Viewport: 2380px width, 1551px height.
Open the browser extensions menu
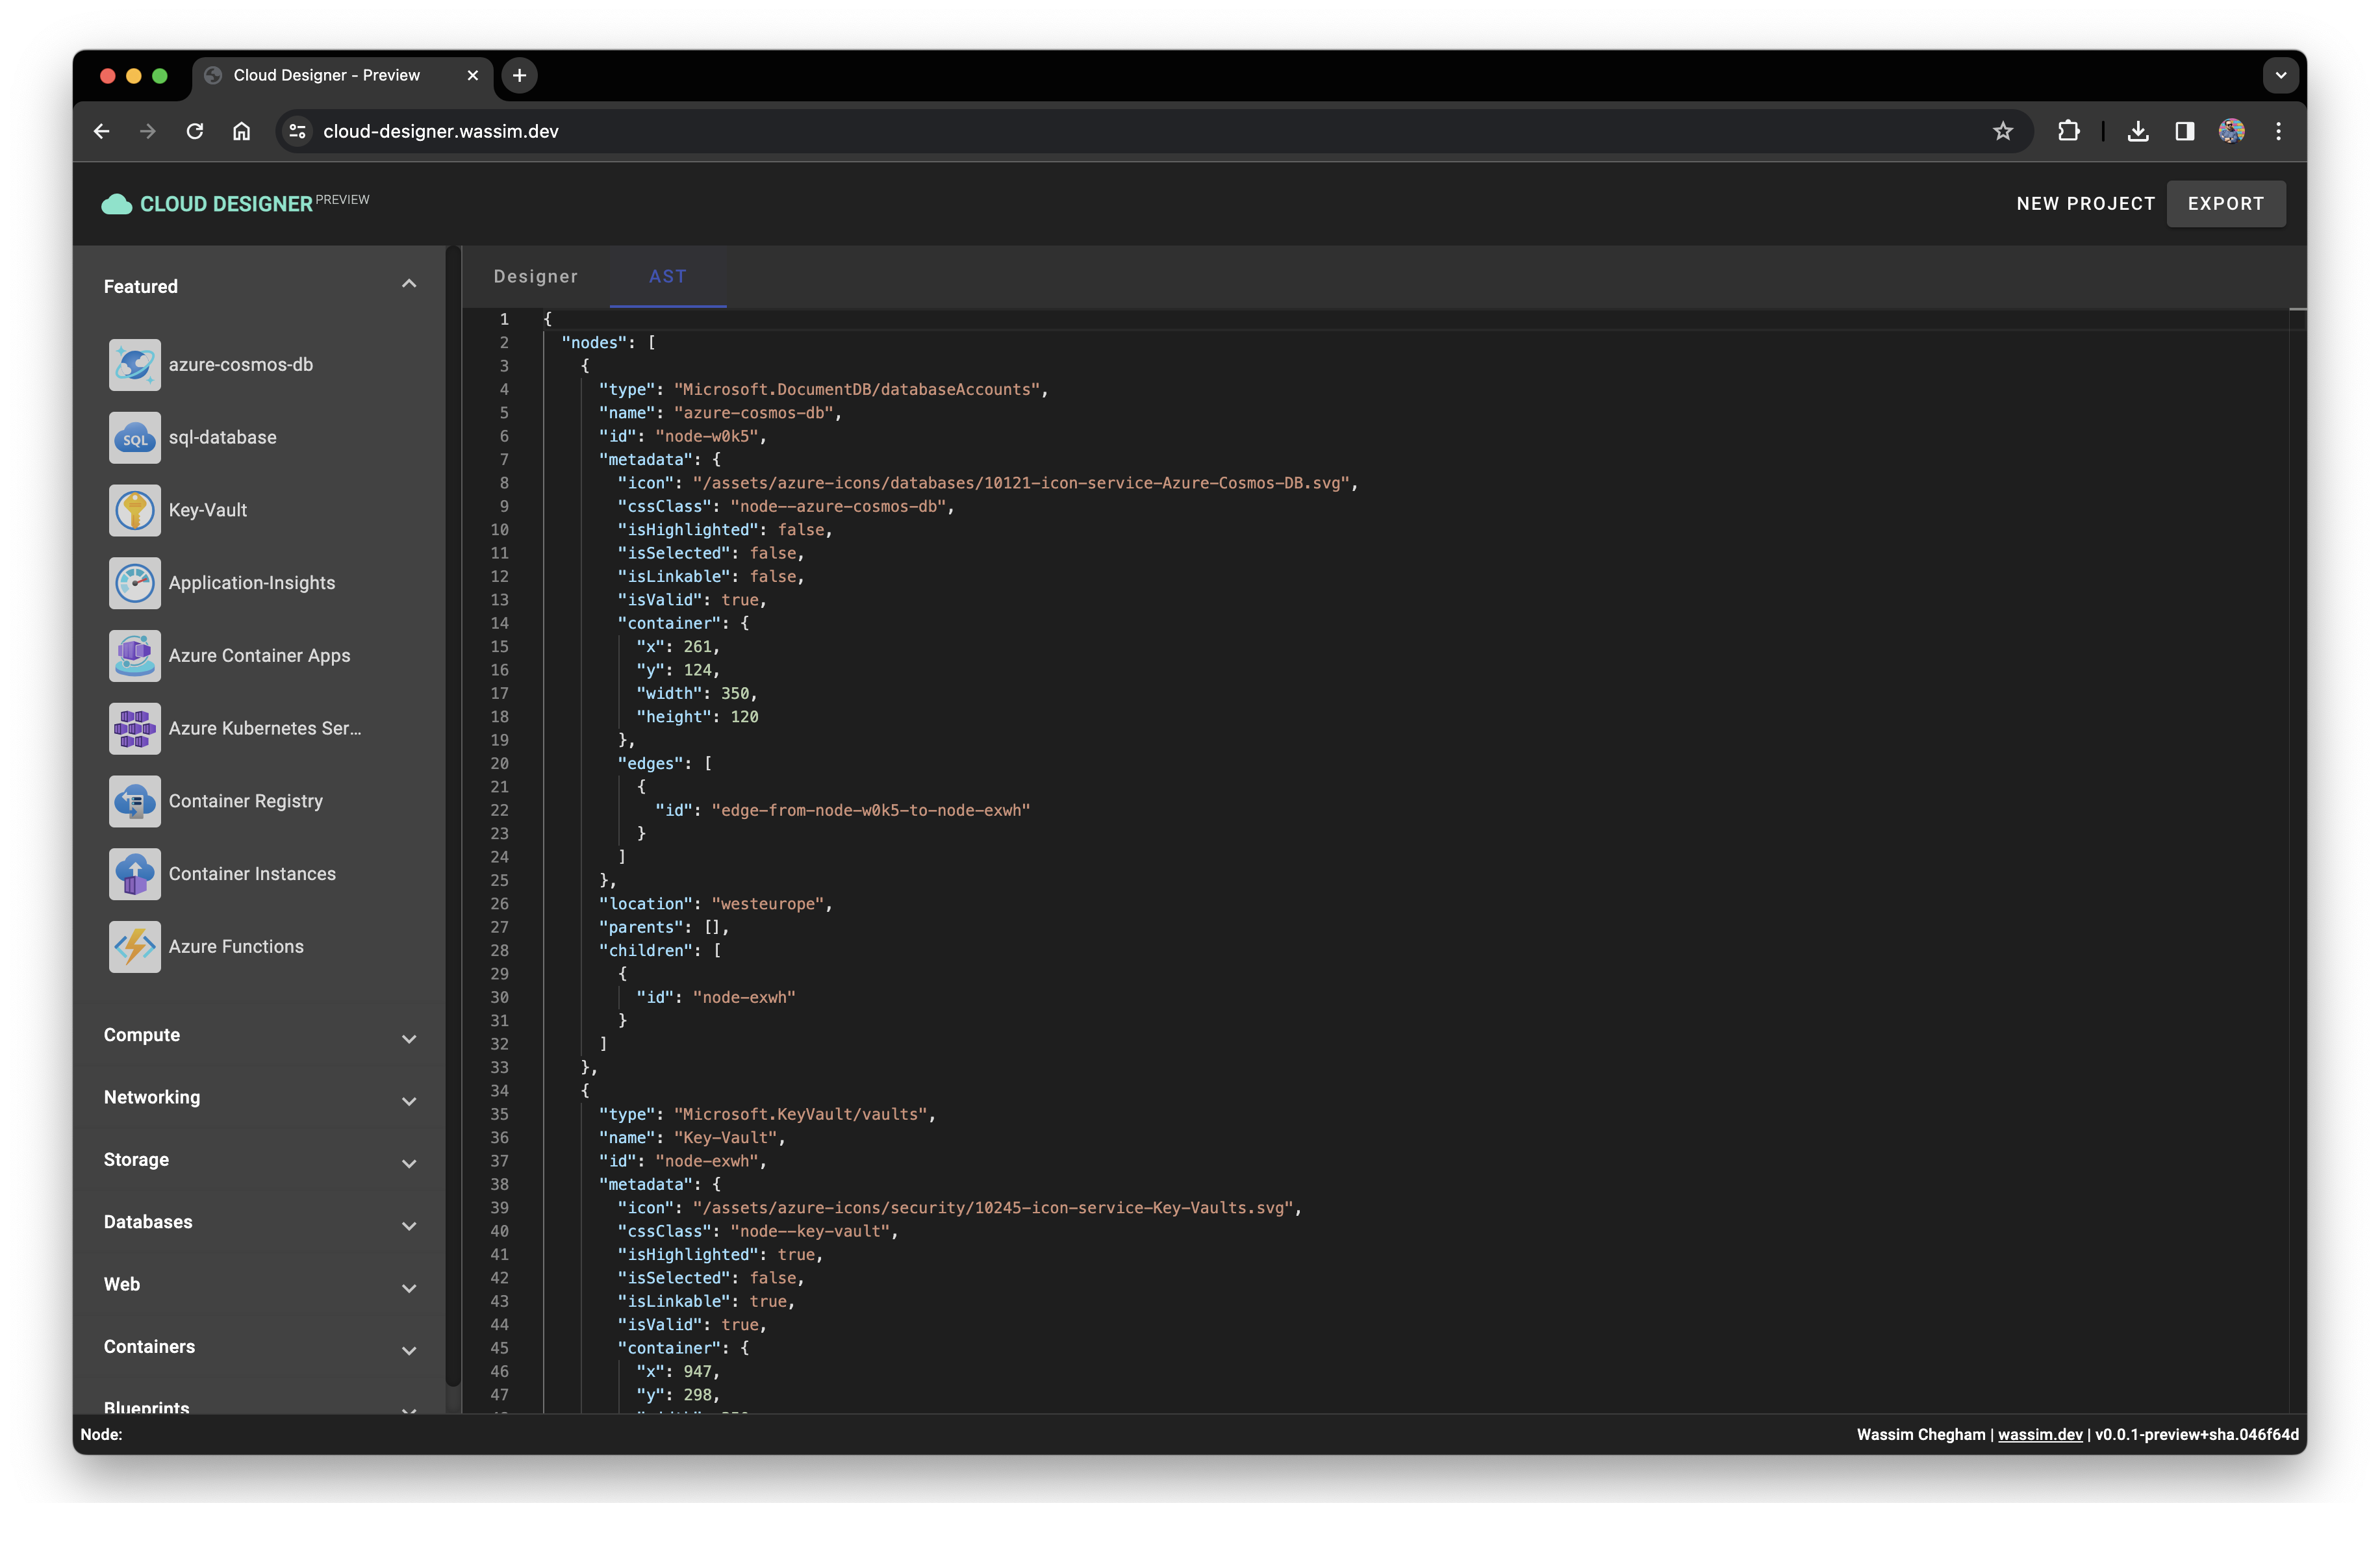(x=2068, y=131)
